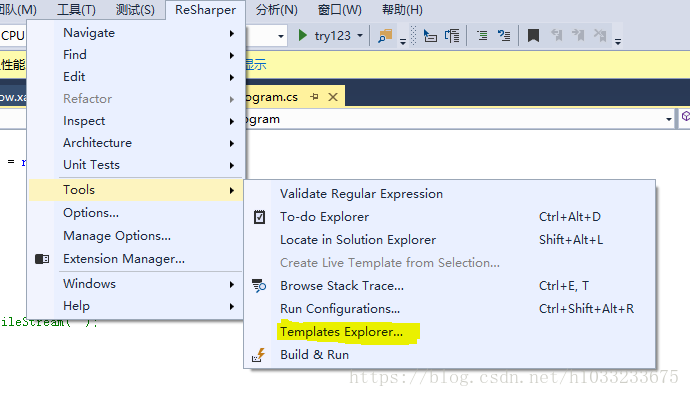Screen dimensions: 690x397
Task: Expand the Edit submenu arrow
Action: coord(231,77)
